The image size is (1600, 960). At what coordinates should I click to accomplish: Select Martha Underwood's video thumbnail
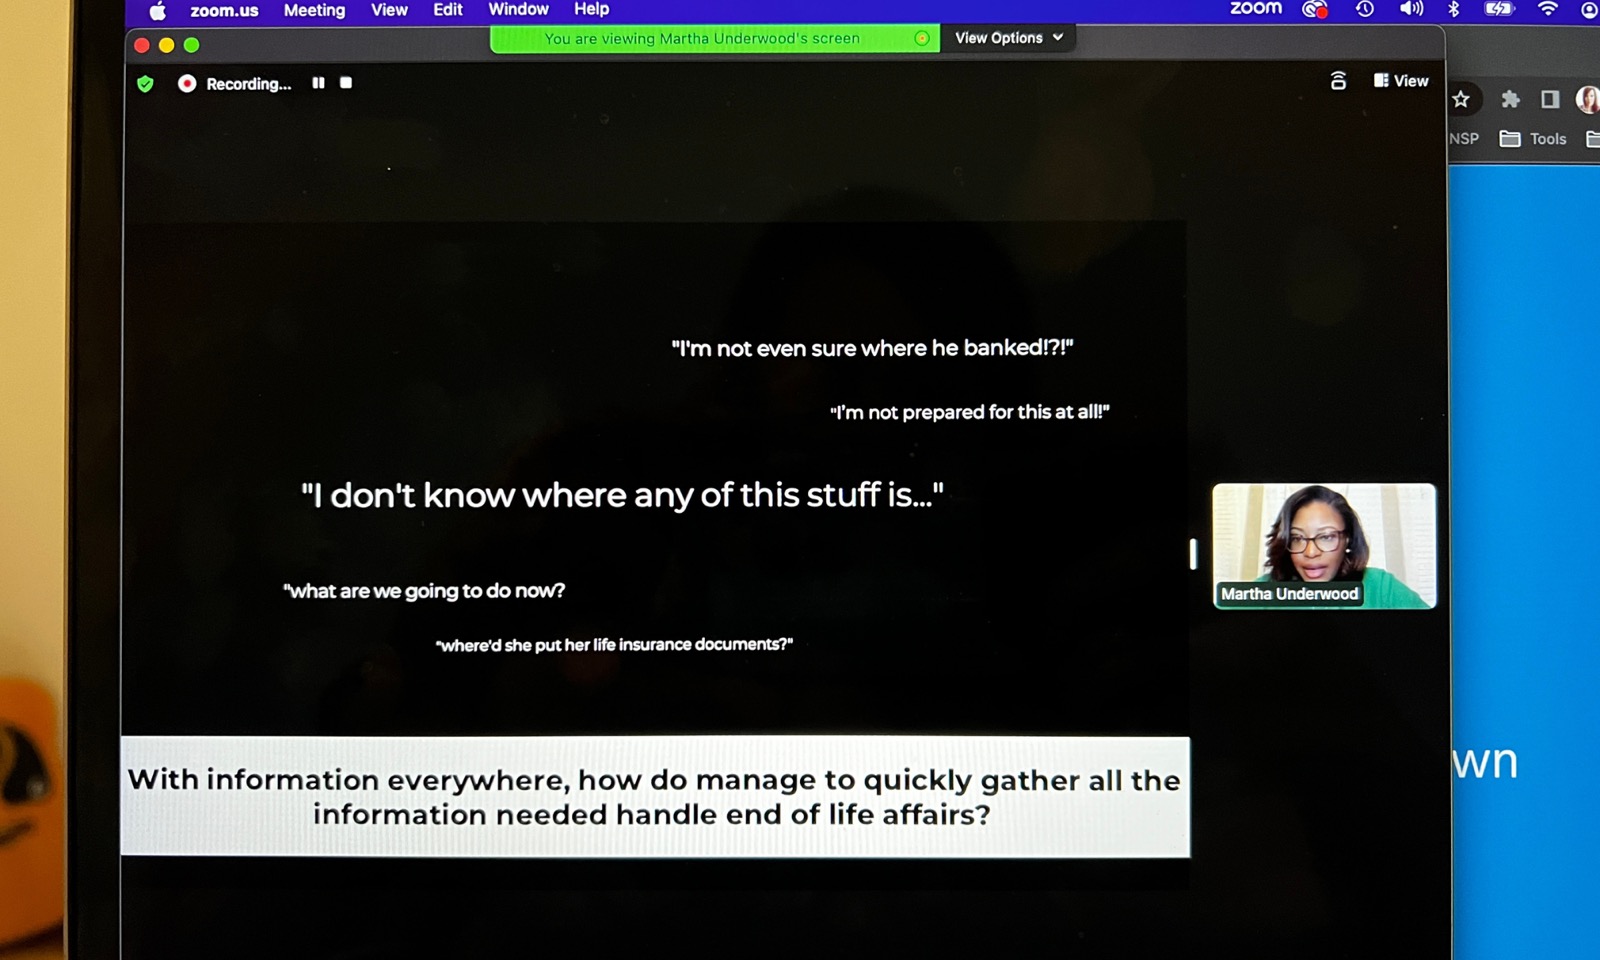point(1324,546)
